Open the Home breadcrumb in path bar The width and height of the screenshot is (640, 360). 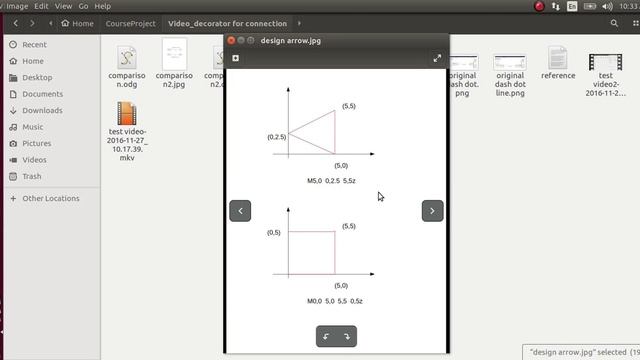point(77,23)
